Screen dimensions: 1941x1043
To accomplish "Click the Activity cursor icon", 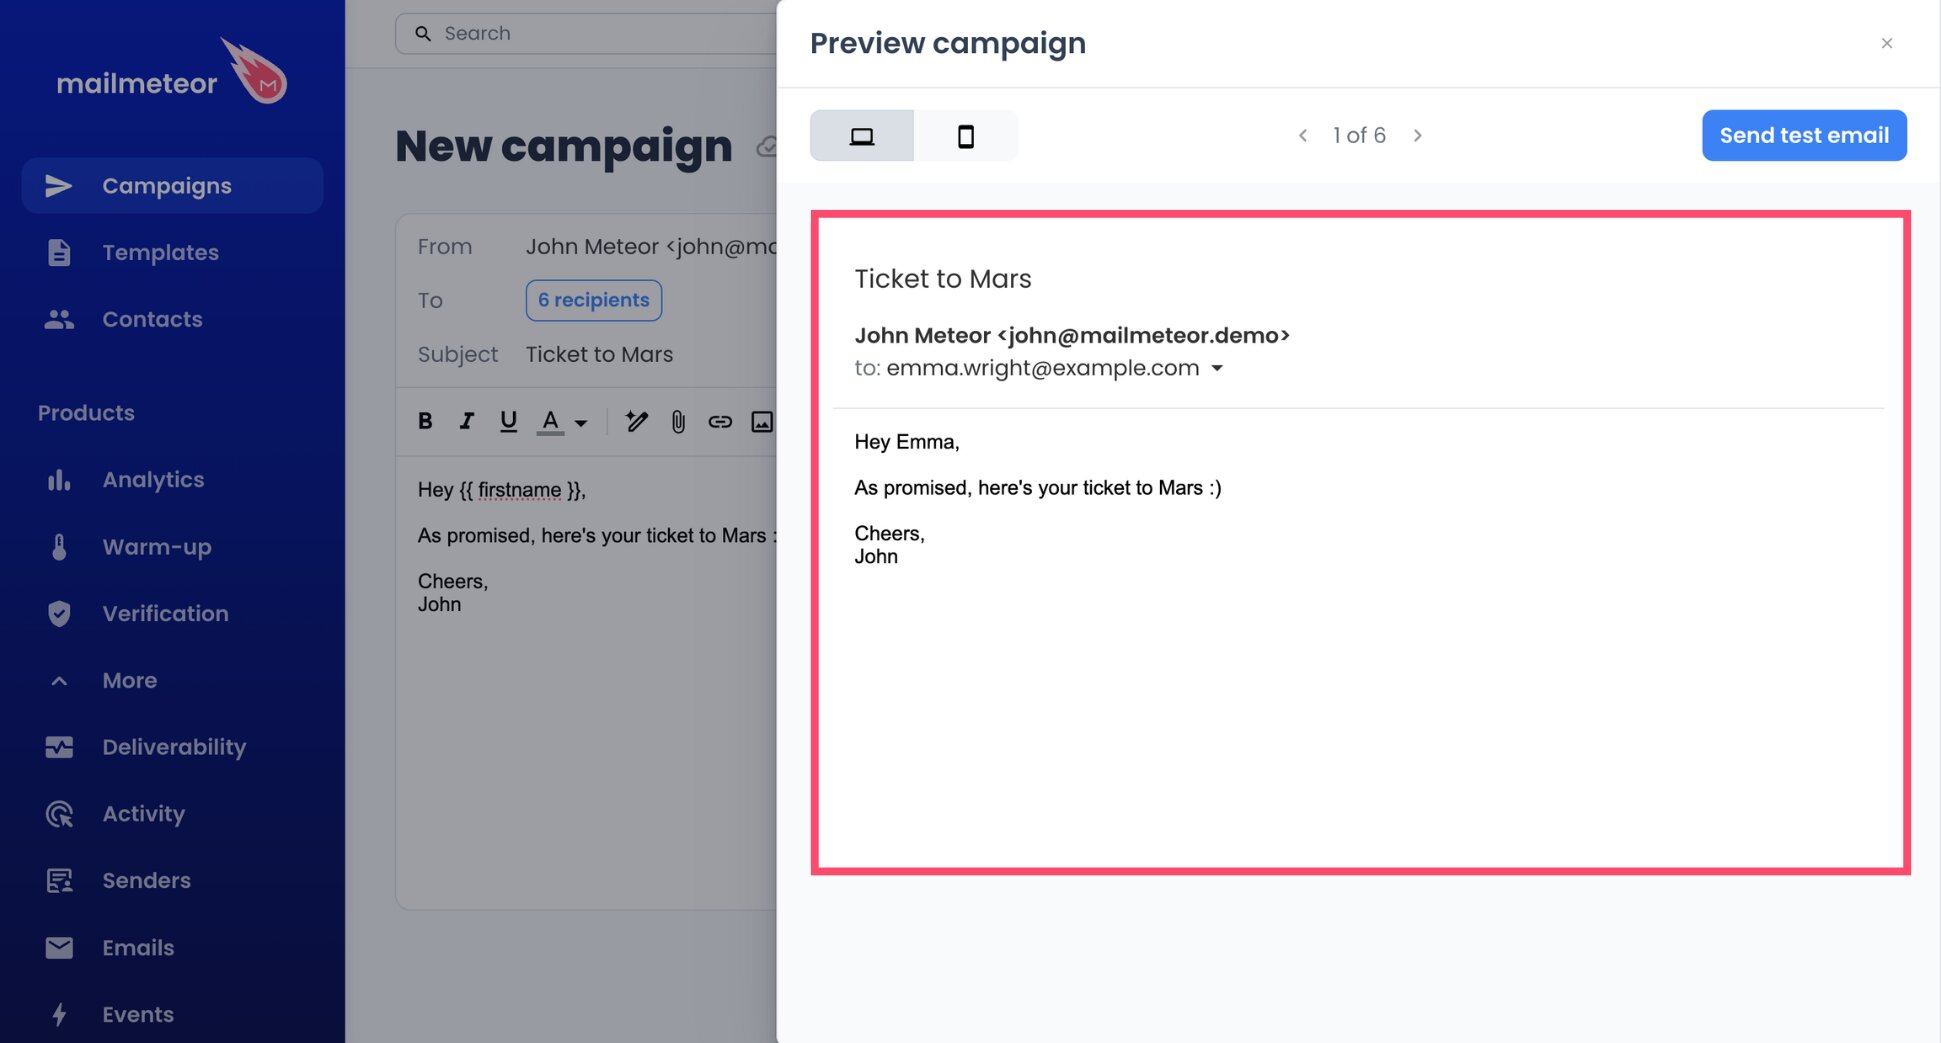I will point(59,814).
